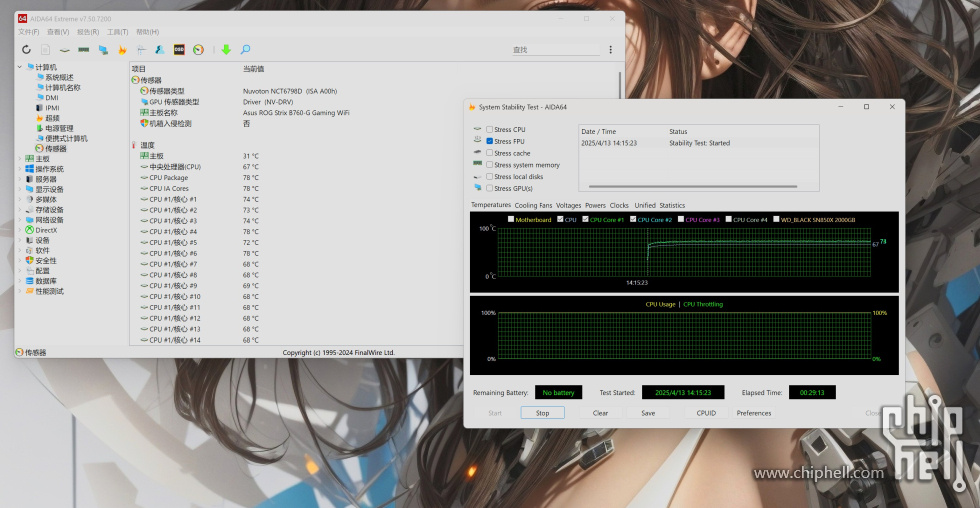Uncheck the Stress FPU checkbox

(x=489, y=141)
